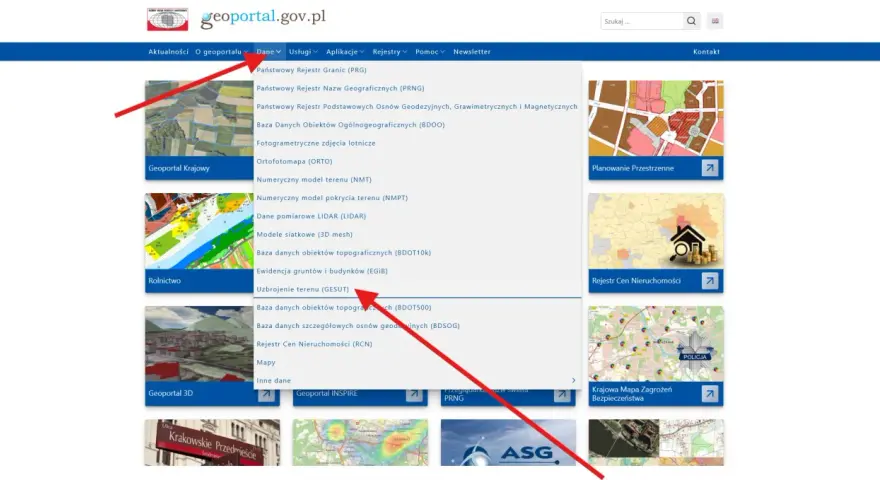
Task: Open PRNG tile arrow icon
Action: point(562,394)
